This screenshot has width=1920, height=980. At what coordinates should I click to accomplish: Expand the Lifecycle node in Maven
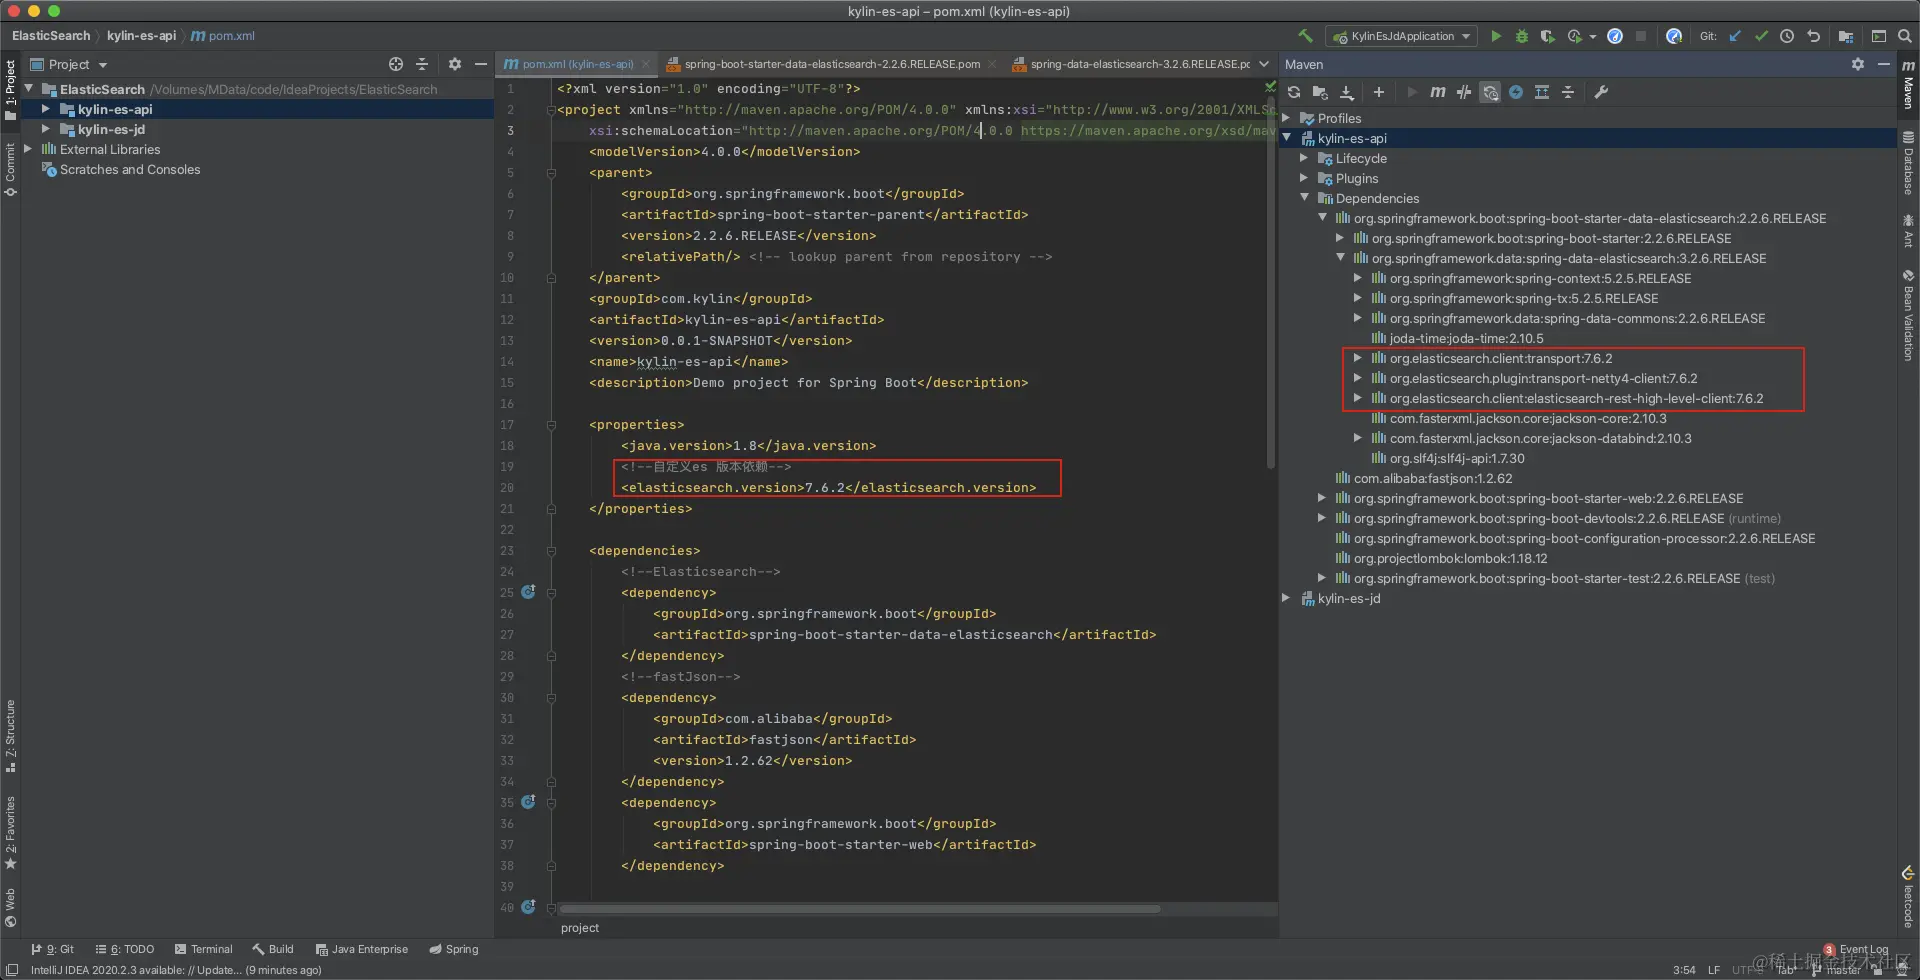[1304, 158]
